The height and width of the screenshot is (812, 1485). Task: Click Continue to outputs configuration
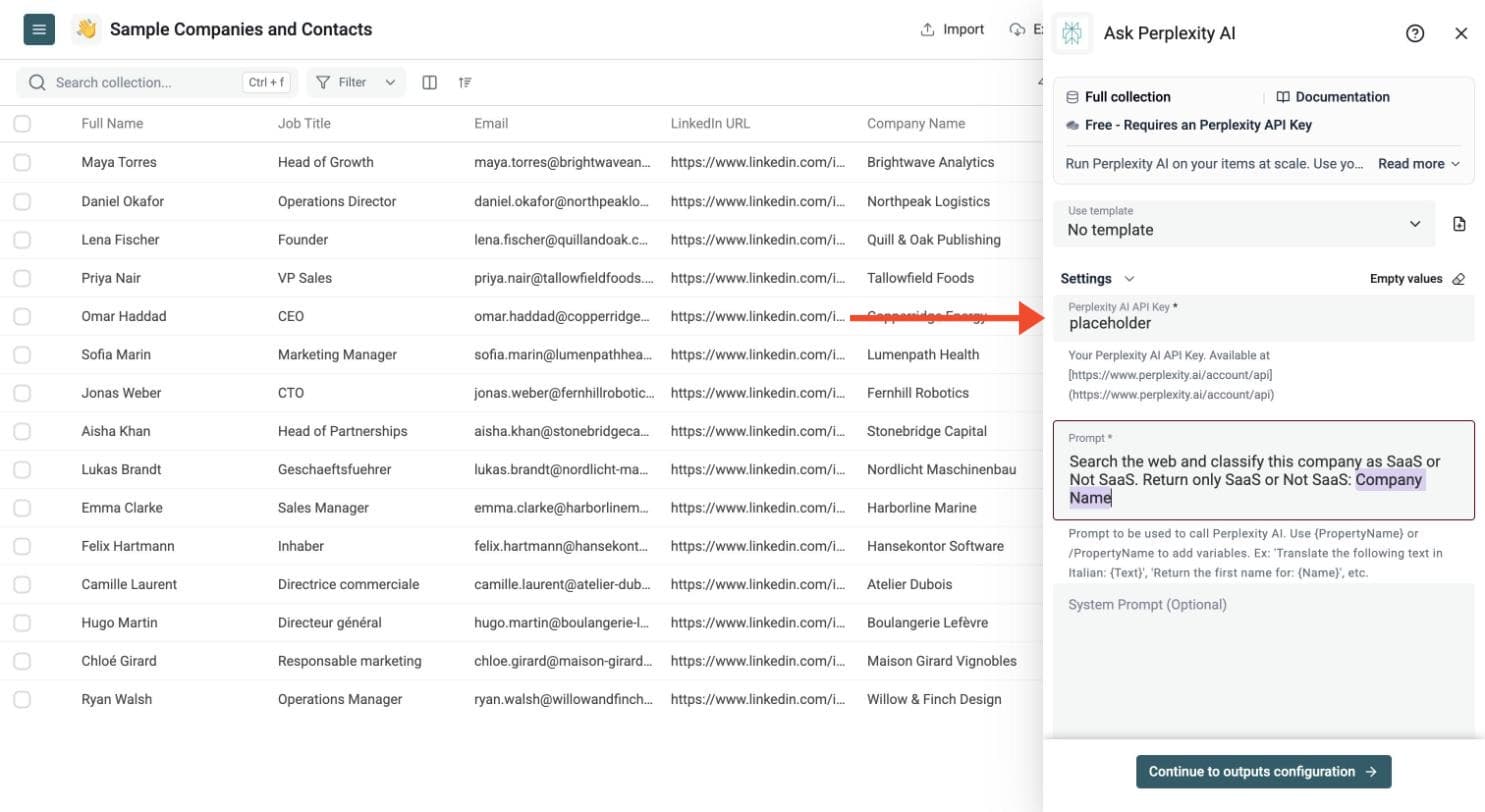[x=1264, y=772]
